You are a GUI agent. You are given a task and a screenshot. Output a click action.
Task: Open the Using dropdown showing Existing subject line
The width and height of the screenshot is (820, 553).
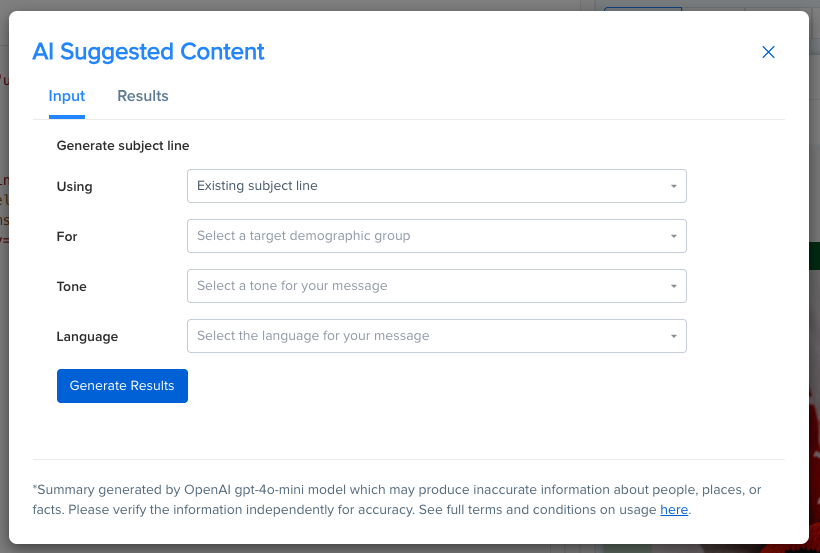click(437, 186)
